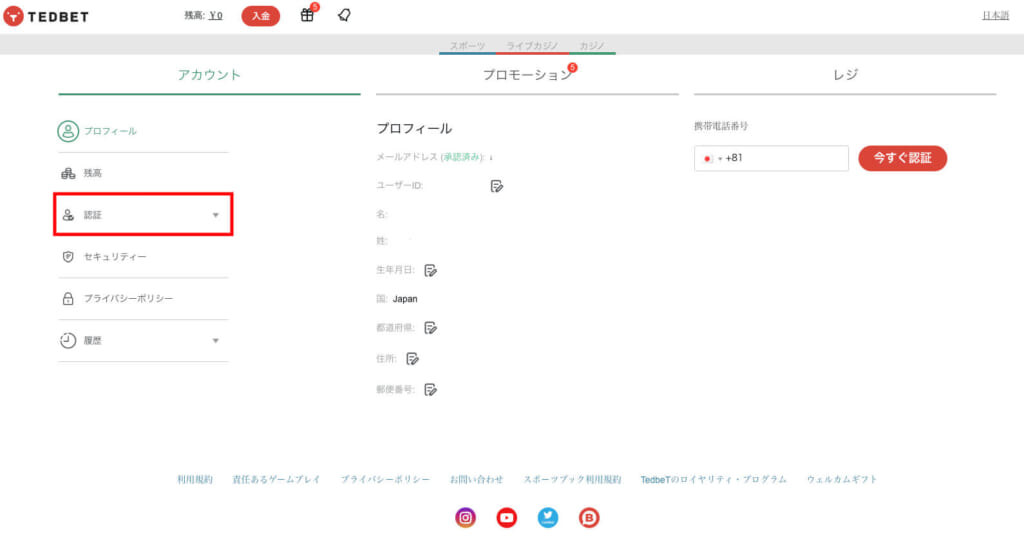Open the 利用規約 footer link

[195, 480]
